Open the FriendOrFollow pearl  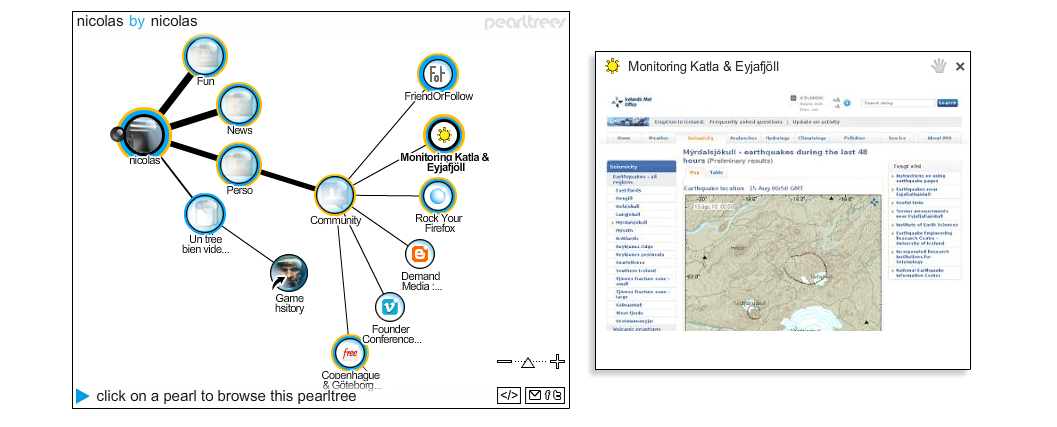point(437,74)
